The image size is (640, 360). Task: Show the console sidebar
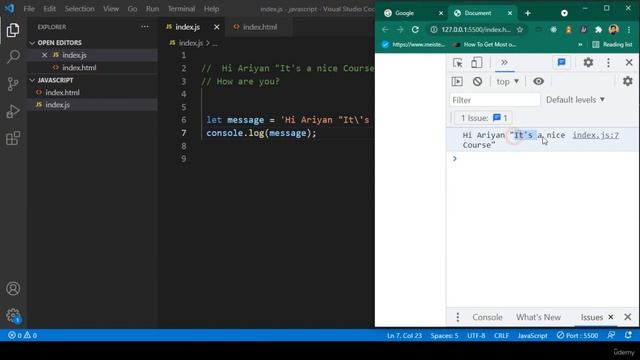(x=457, y=81)
